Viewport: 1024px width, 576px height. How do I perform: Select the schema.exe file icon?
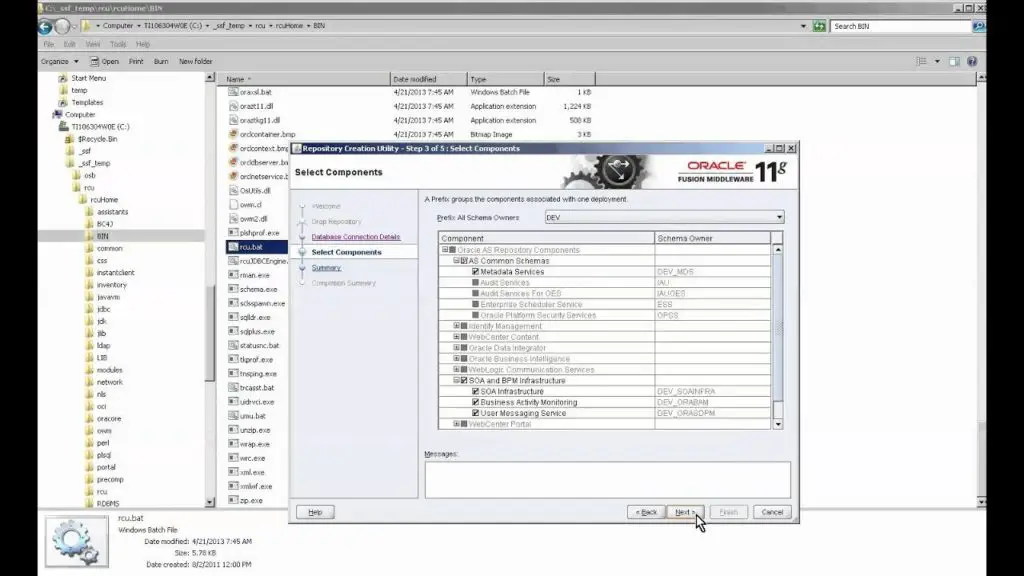click(x=233, y=289)
